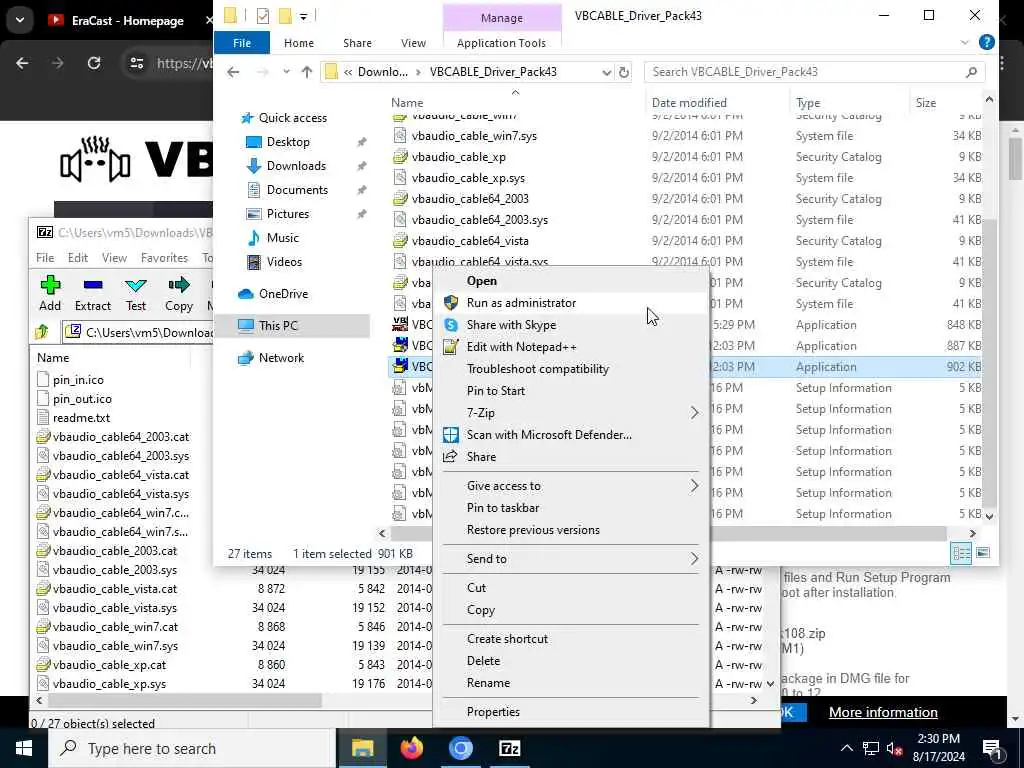Click Test icon in 7-Zip toolbar

point(136,285)
